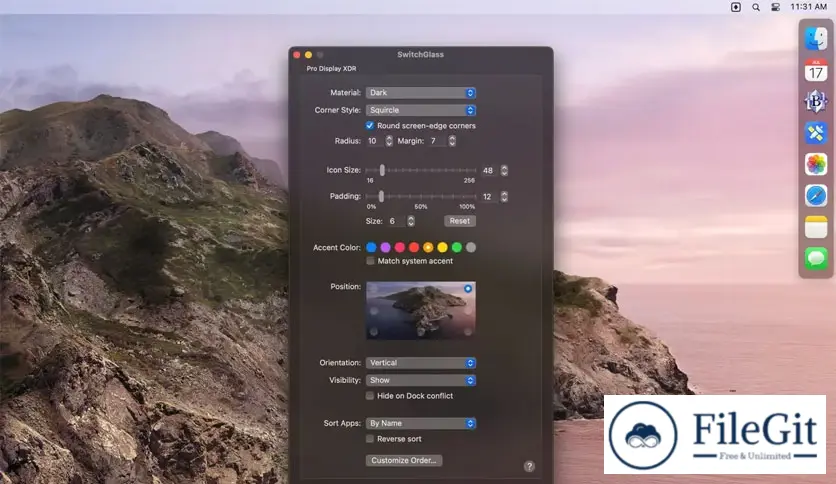Screen dimensions: 836x484
Task: Launch Safari from the switcher
Action: 816,196
